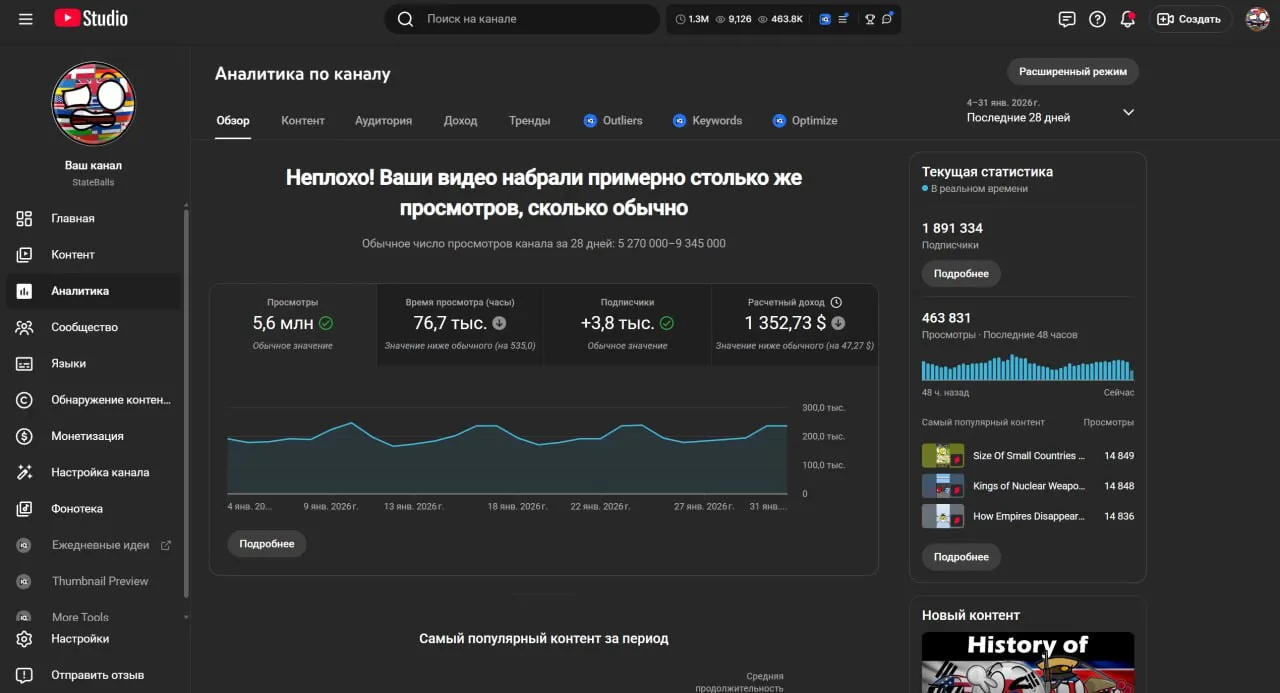This screenshot has height=693, width=1280.
Task: Open the chat bubble icon in extension bar
Action: pos(887,19)
